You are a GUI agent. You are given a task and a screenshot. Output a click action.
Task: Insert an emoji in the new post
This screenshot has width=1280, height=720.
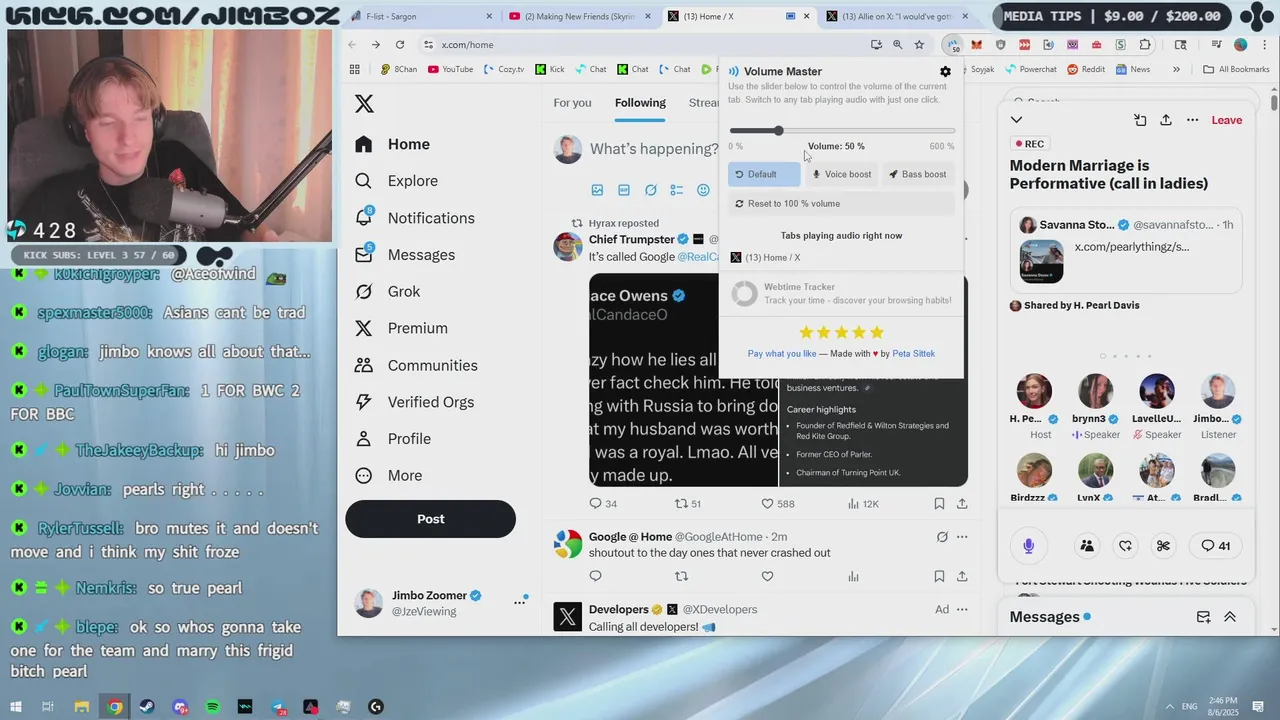click(703, 190)
